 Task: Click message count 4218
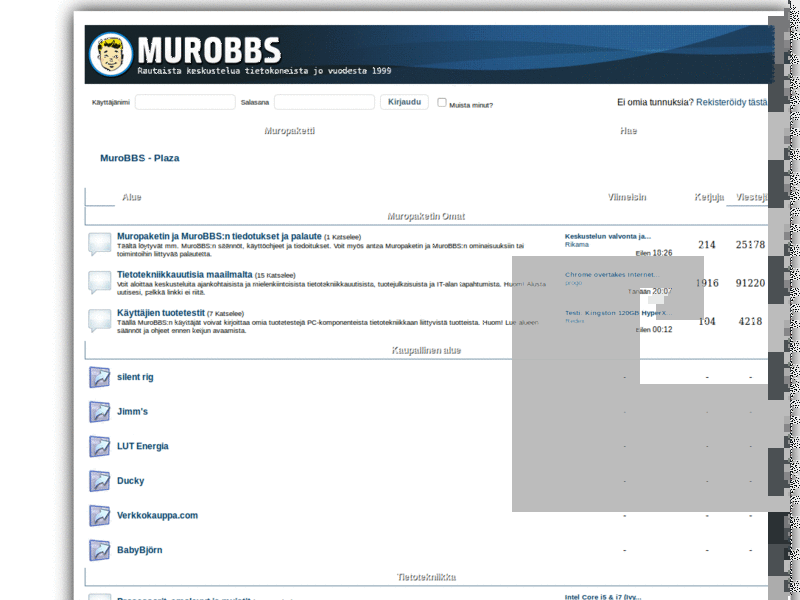[x=750, y=321]
